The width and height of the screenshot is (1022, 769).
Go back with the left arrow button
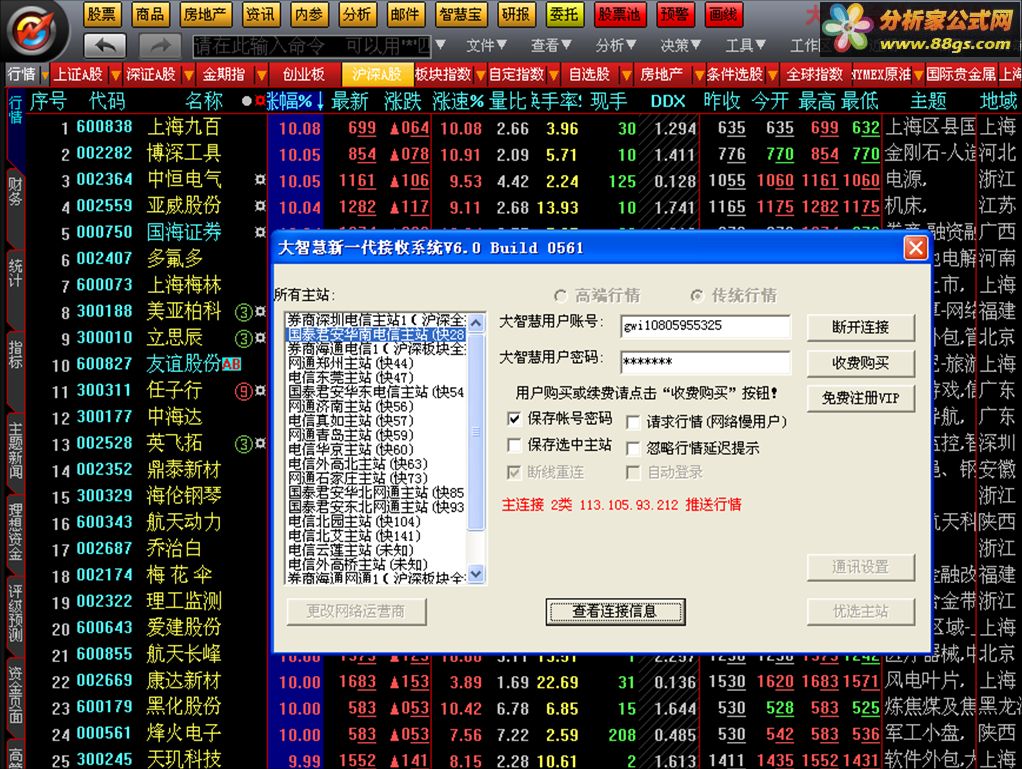pos(105,46)
